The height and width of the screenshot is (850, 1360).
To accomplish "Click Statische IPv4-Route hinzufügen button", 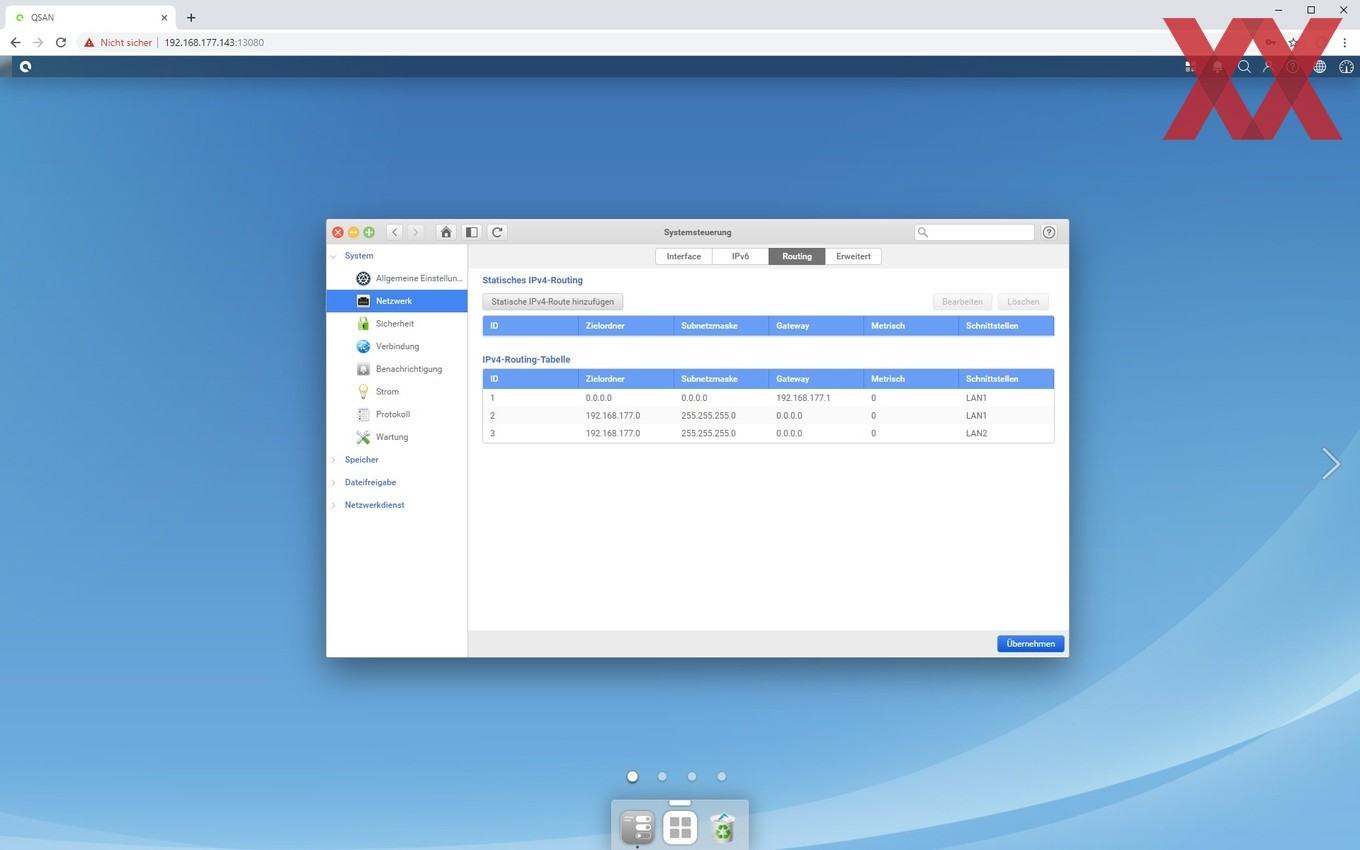I will coord(553,301).
